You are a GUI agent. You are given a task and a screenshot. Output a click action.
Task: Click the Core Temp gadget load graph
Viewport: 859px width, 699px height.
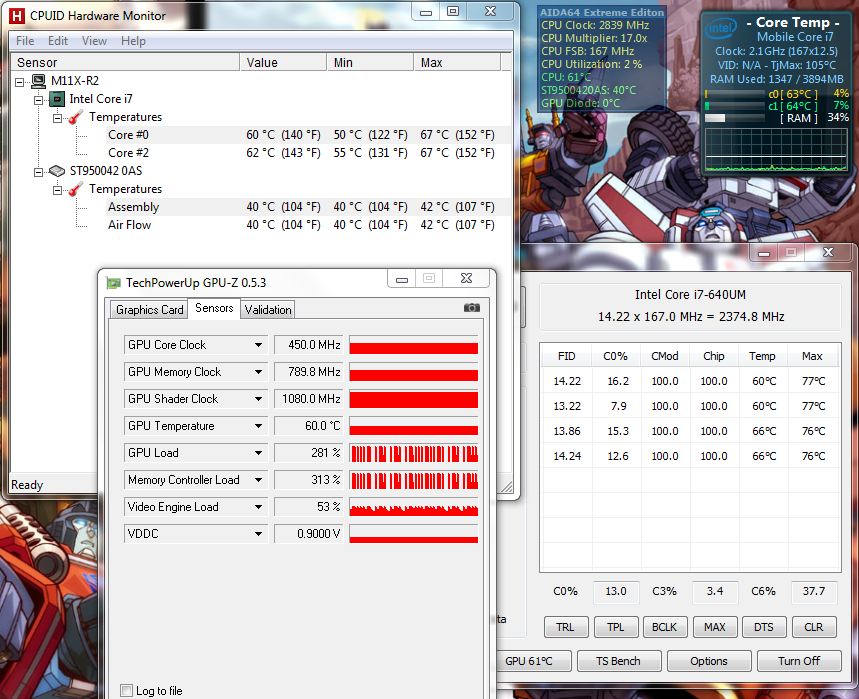pos(777,150)
